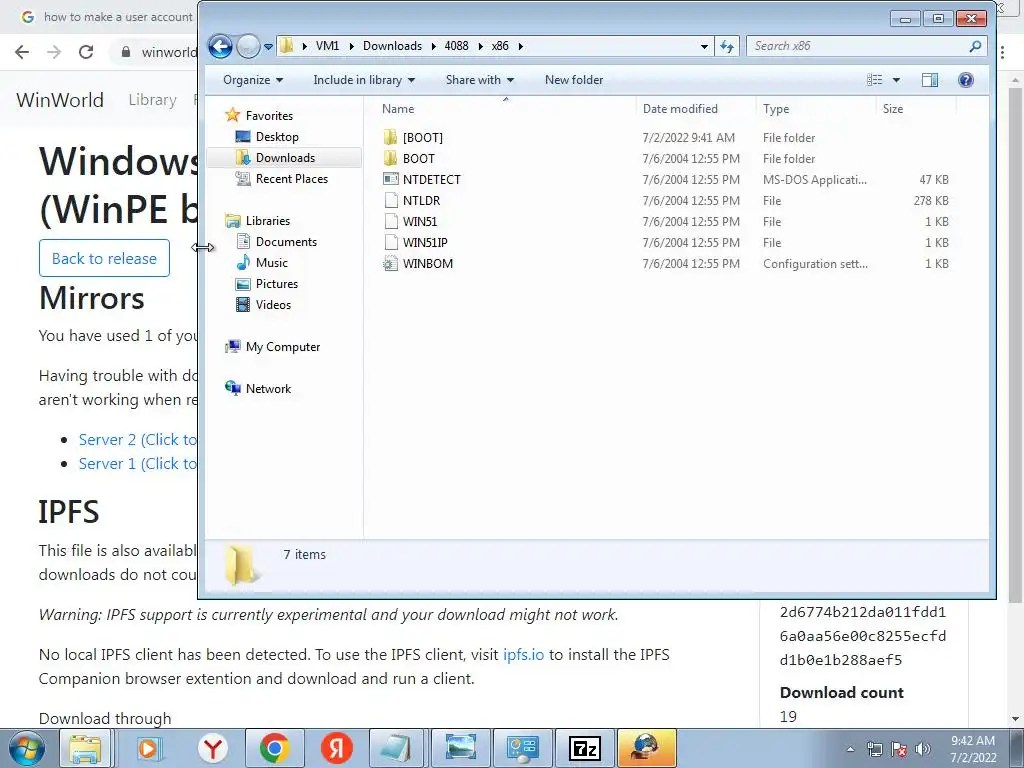Click the change view icon

click(874, 80)
